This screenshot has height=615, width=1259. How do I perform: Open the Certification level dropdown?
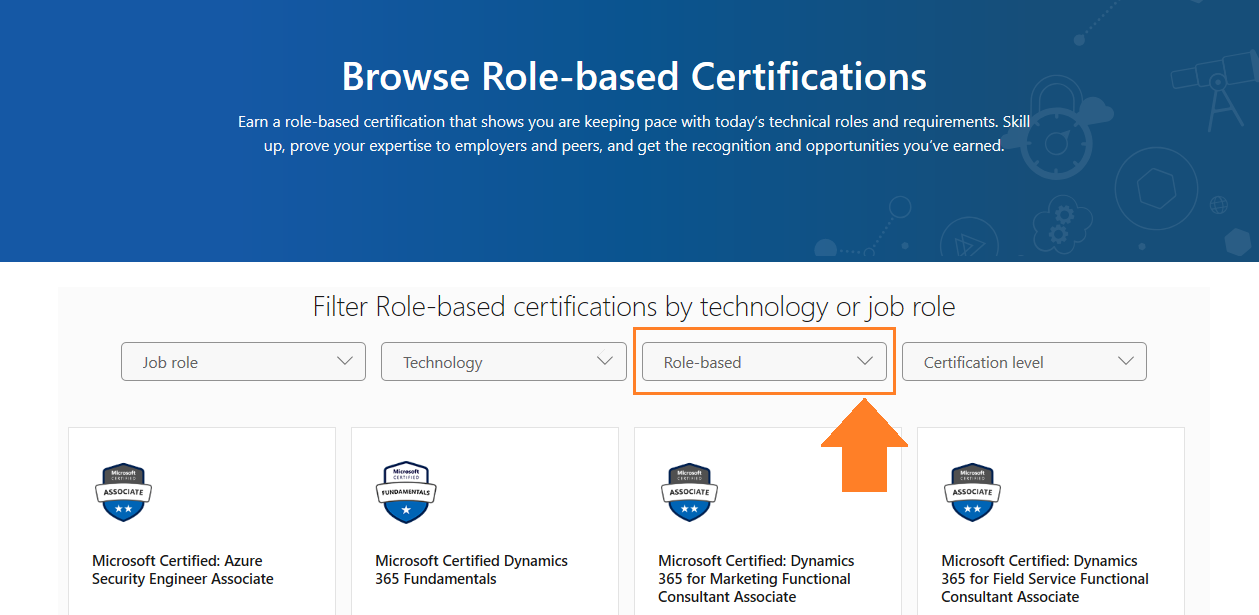1024,362
